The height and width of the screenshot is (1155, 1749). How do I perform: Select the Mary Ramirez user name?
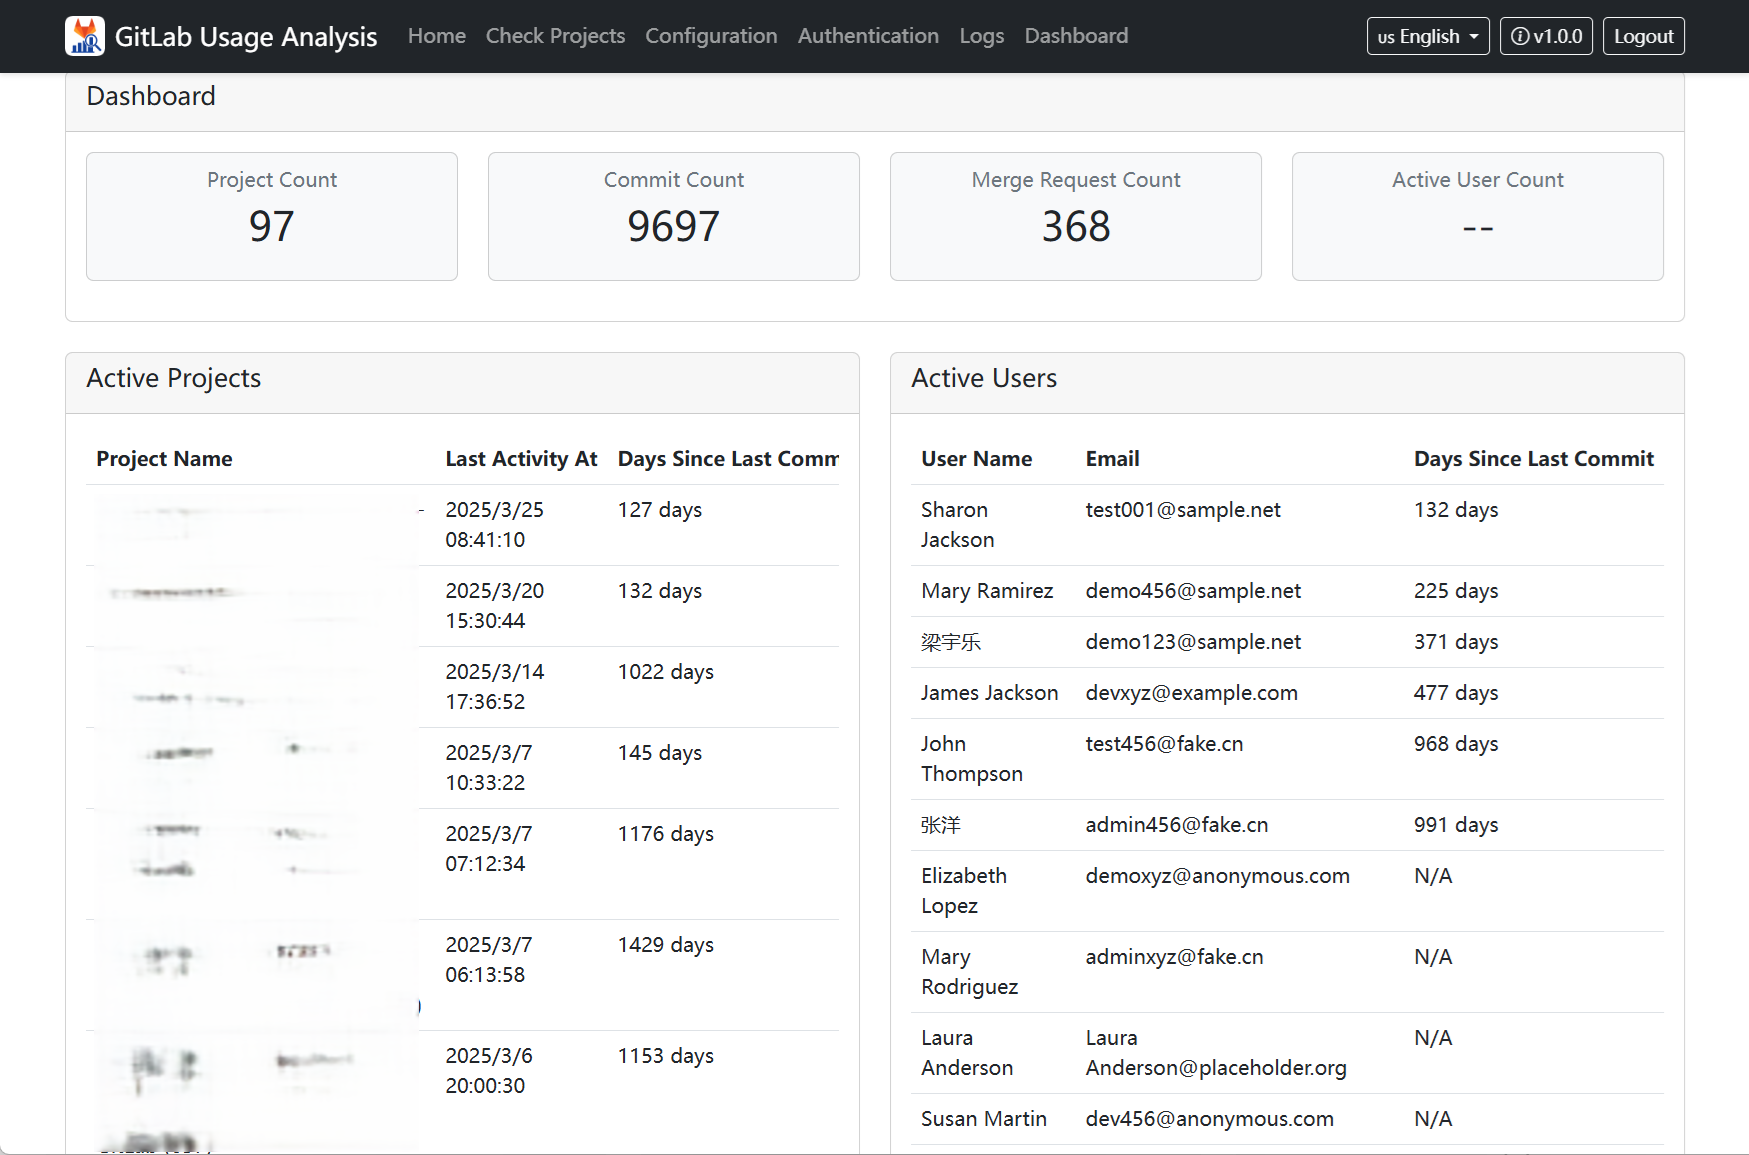pos(987,591)
